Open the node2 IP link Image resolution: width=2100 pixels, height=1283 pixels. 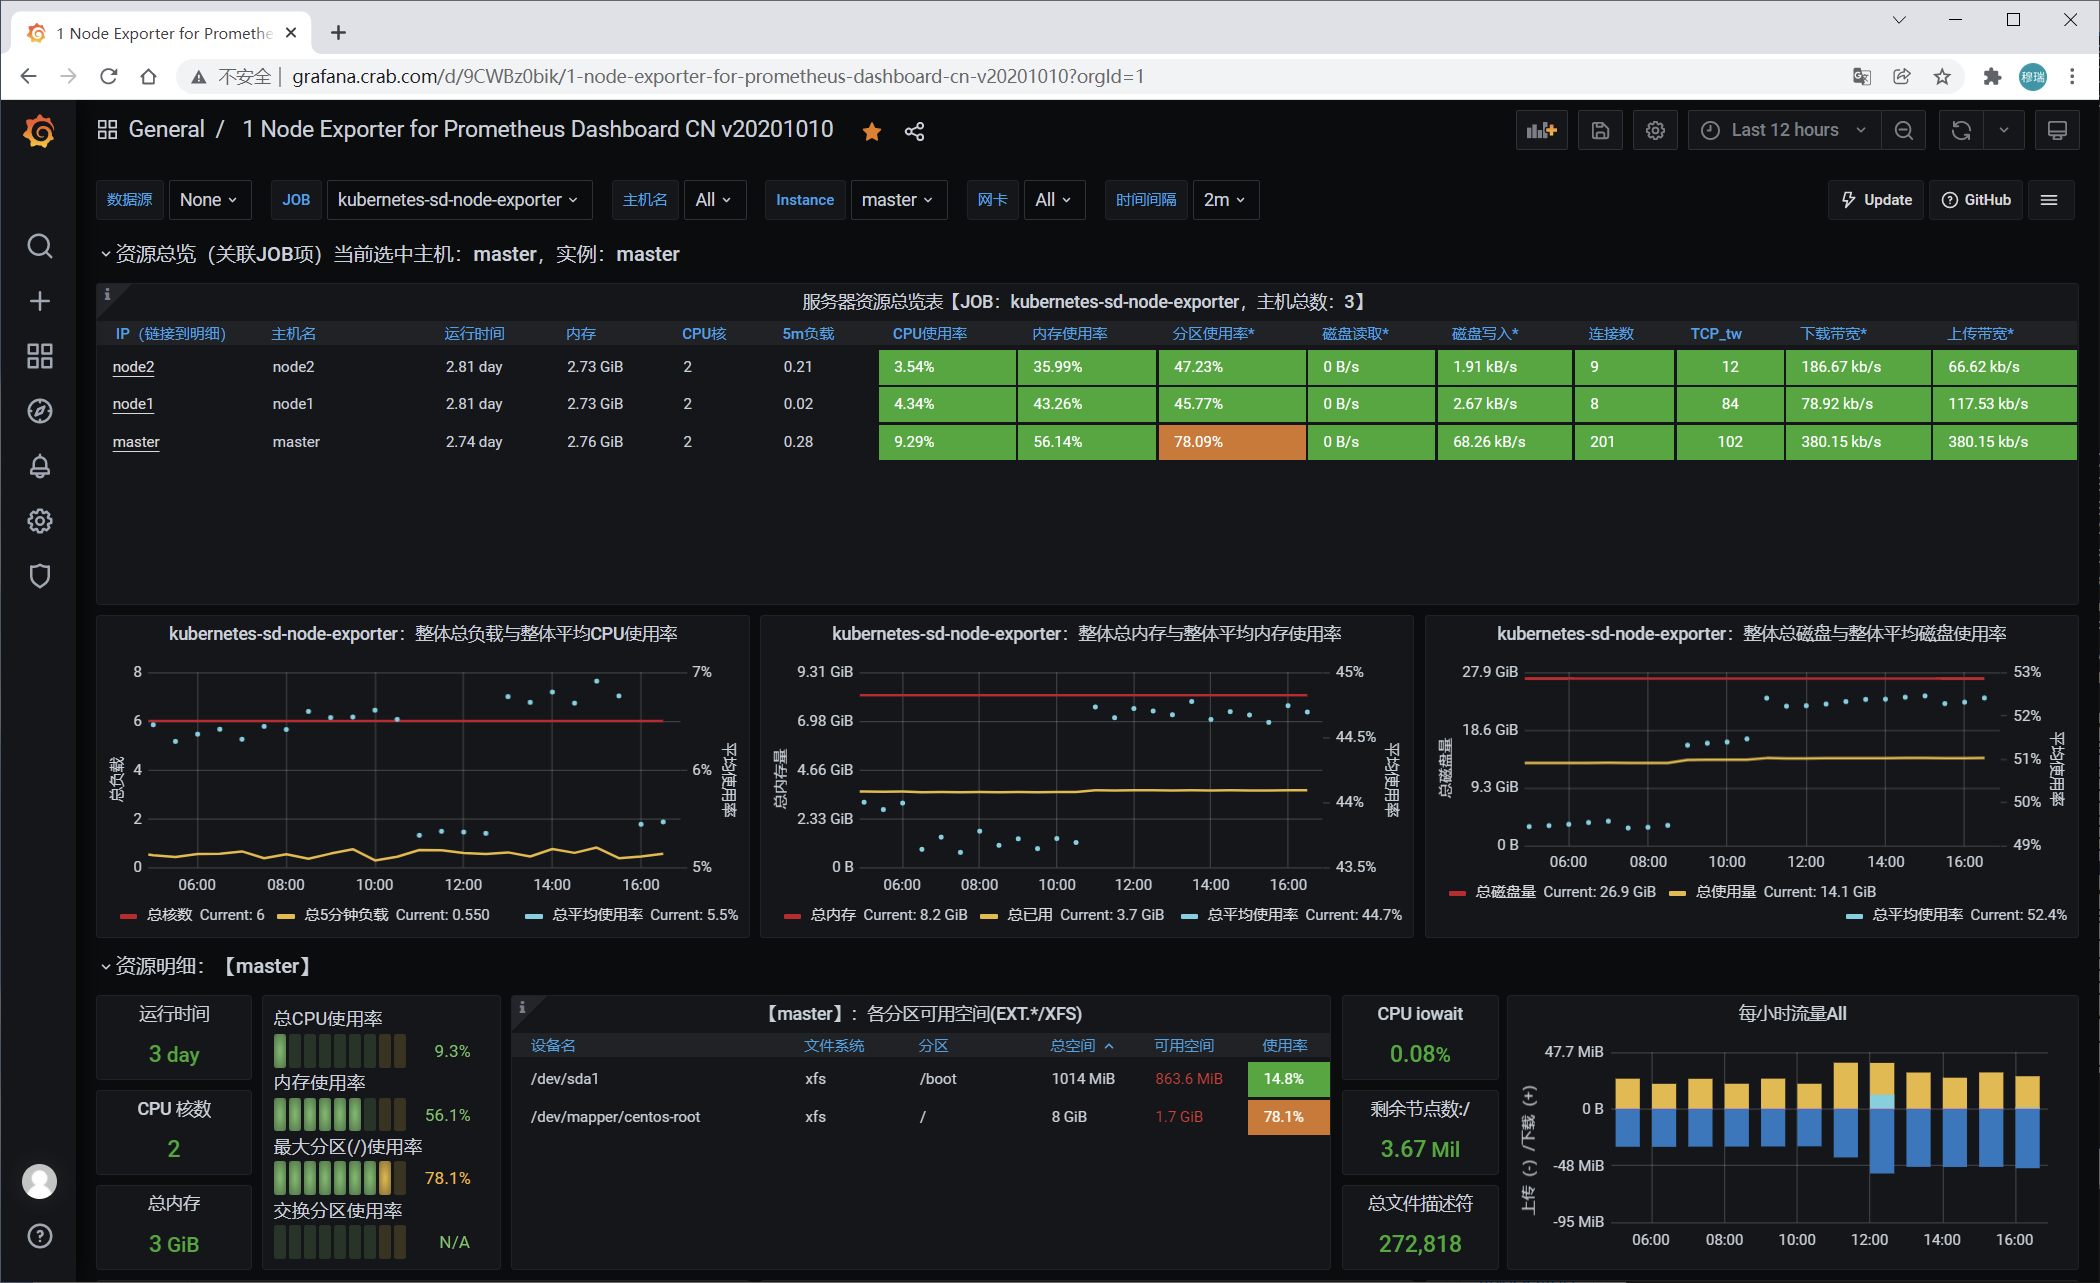tap(133, 367)
